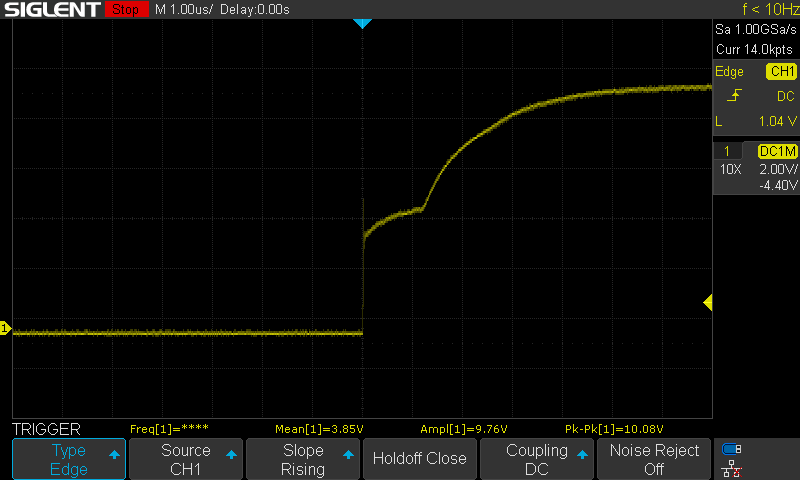
Task: Click the DC1M coupling badge
Action: [777, 151]
